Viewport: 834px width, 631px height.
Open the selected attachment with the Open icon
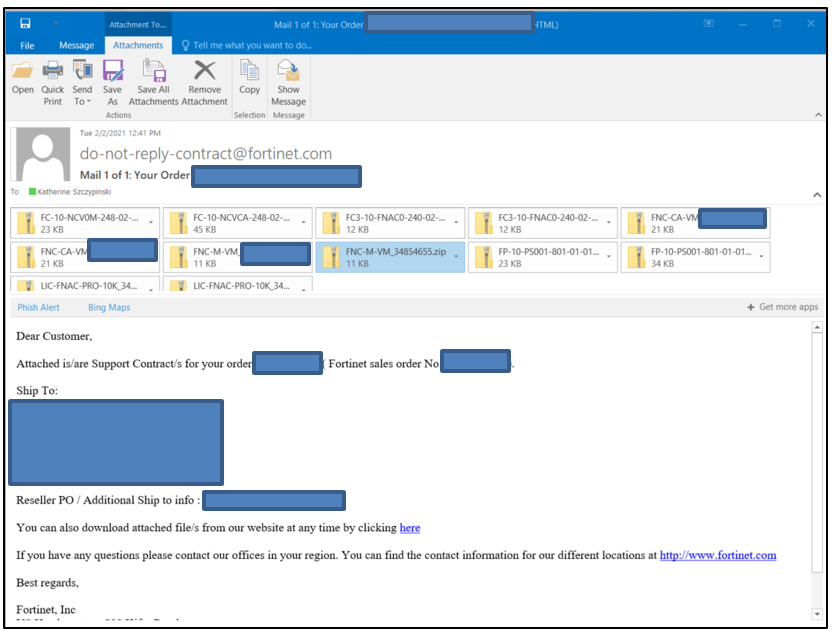(x=22, y=80)
